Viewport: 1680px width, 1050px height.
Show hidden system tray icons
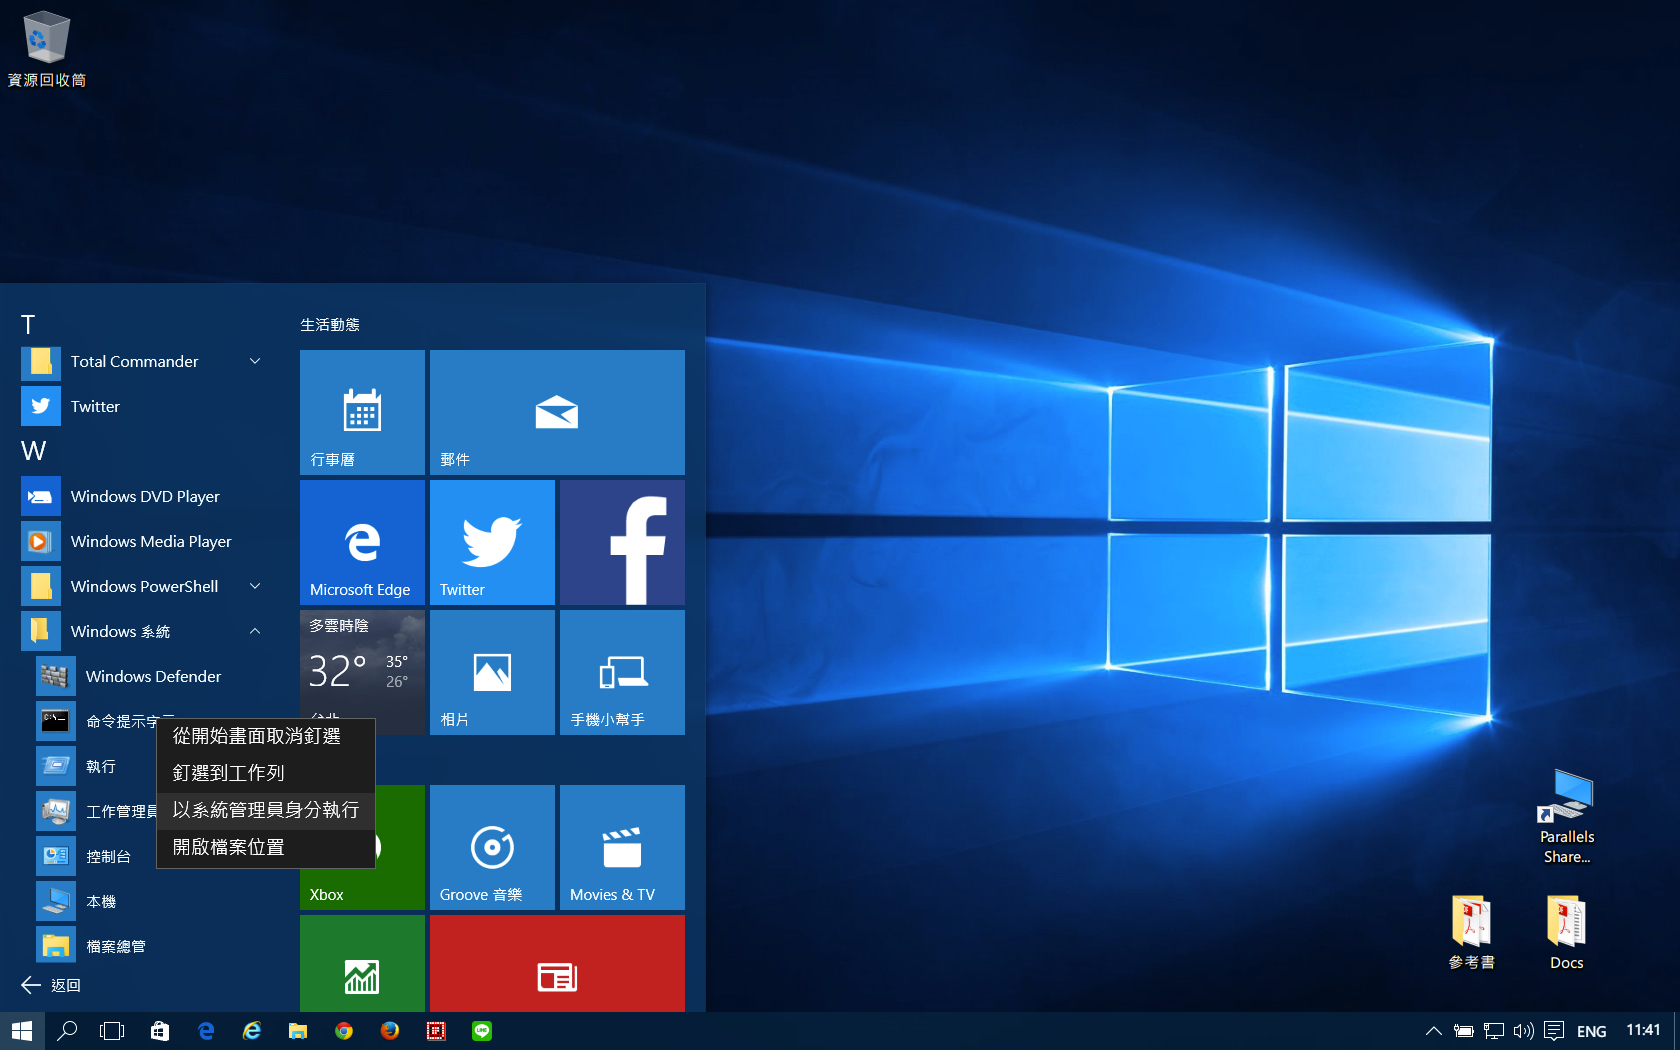click(1433, 1031)
